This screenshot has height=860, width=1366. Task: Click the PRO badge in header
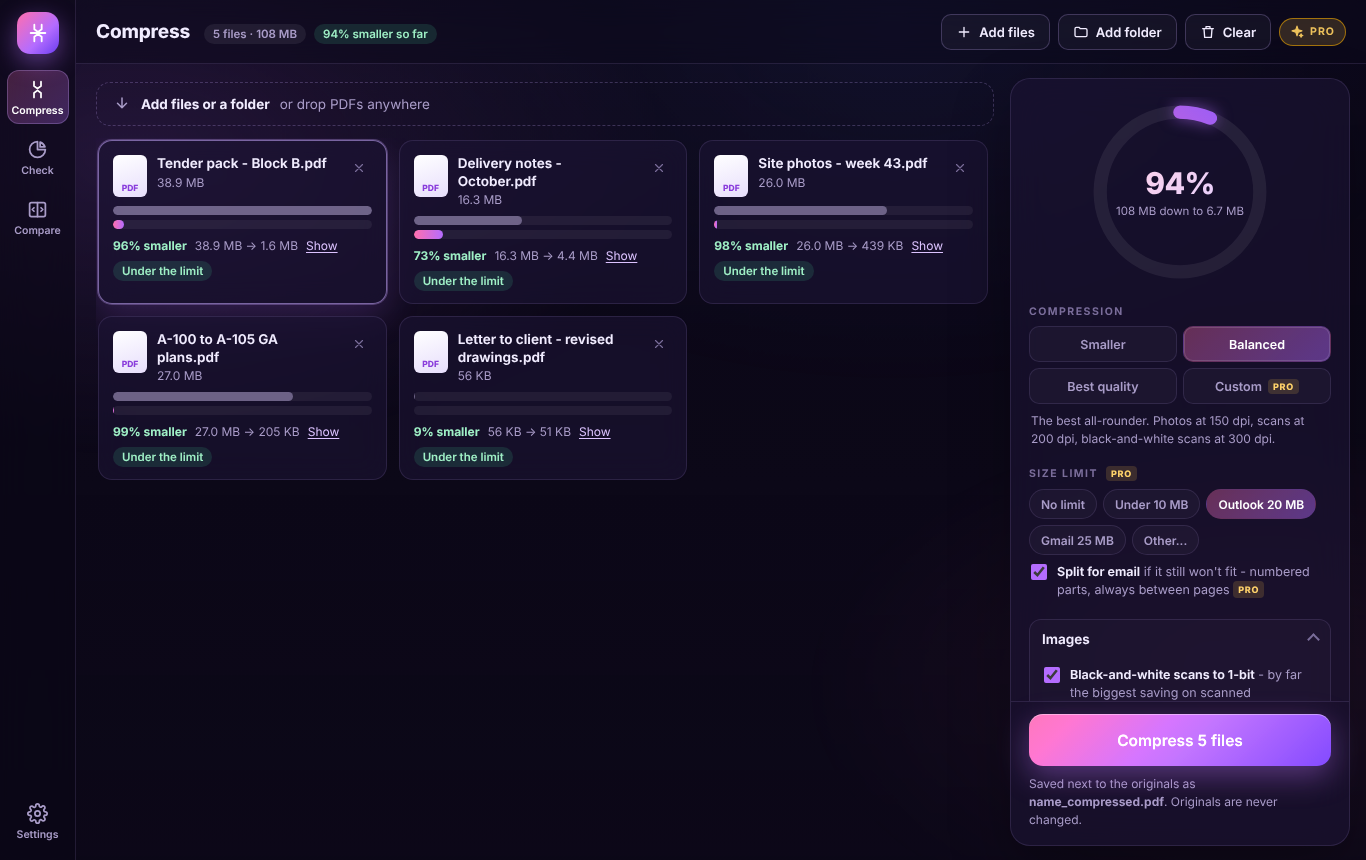1312,32
